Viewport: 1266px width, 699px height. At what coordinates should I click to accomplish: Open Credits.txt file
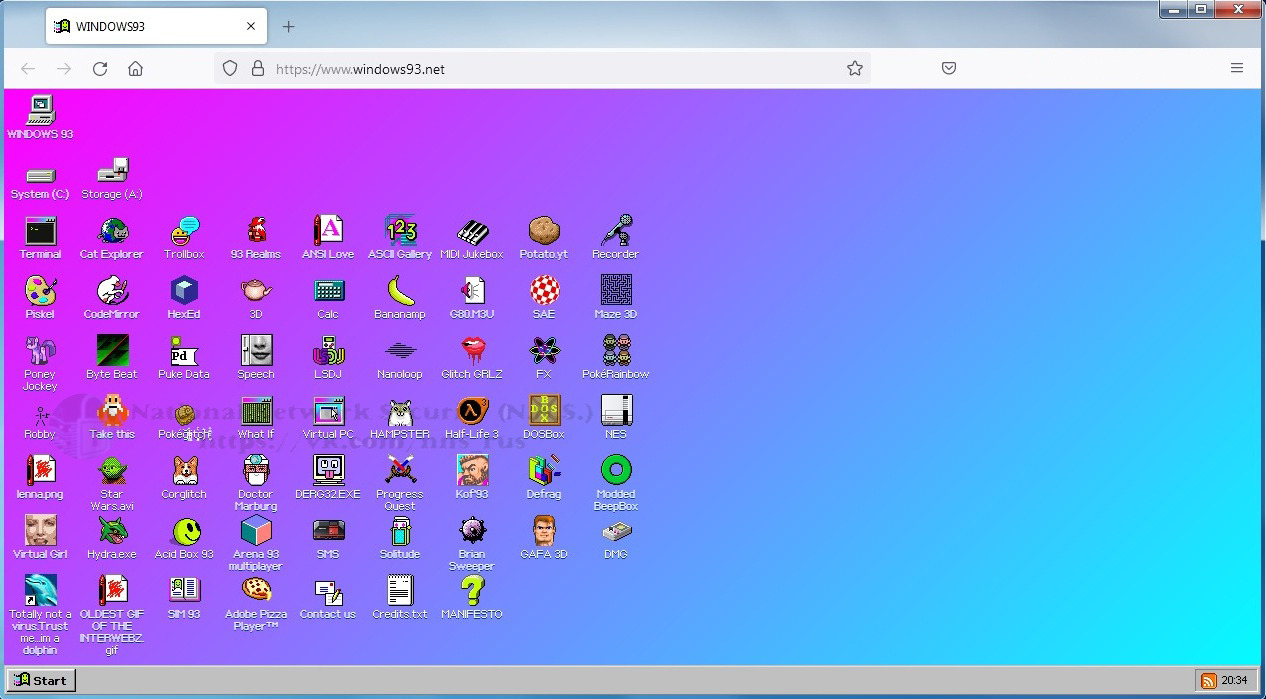pos(400,591)
